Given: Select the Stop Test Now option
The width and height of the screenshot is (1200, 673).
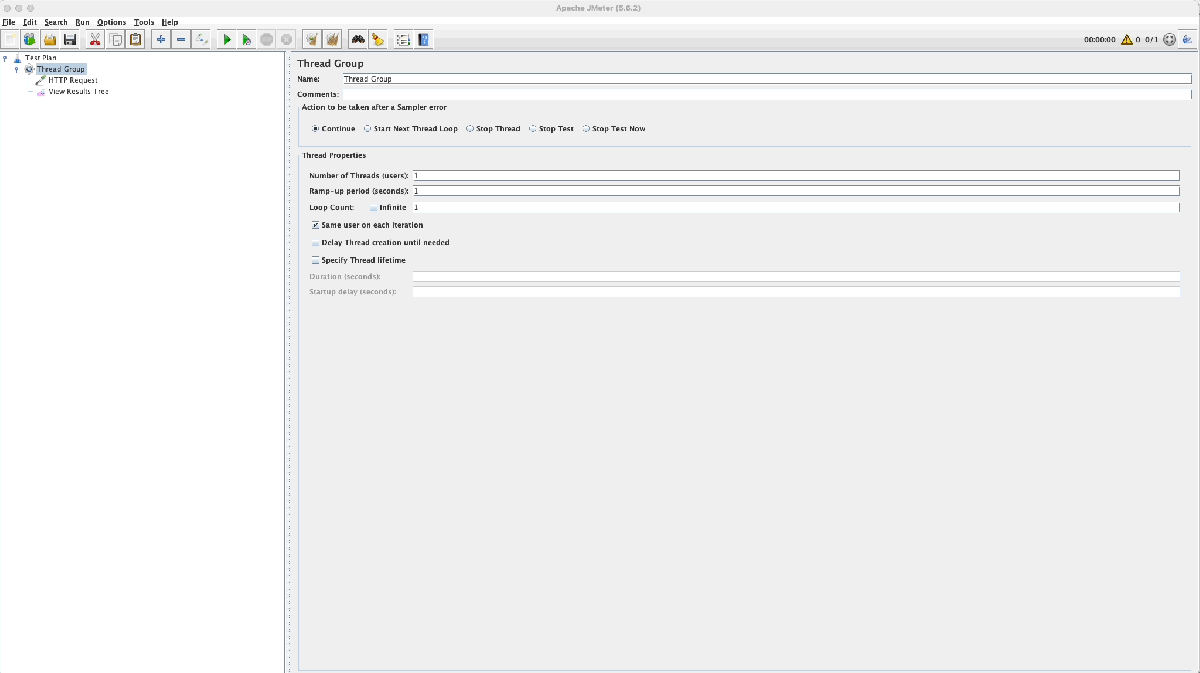Looking at the screenshot, I should click(x=586, y=128).
